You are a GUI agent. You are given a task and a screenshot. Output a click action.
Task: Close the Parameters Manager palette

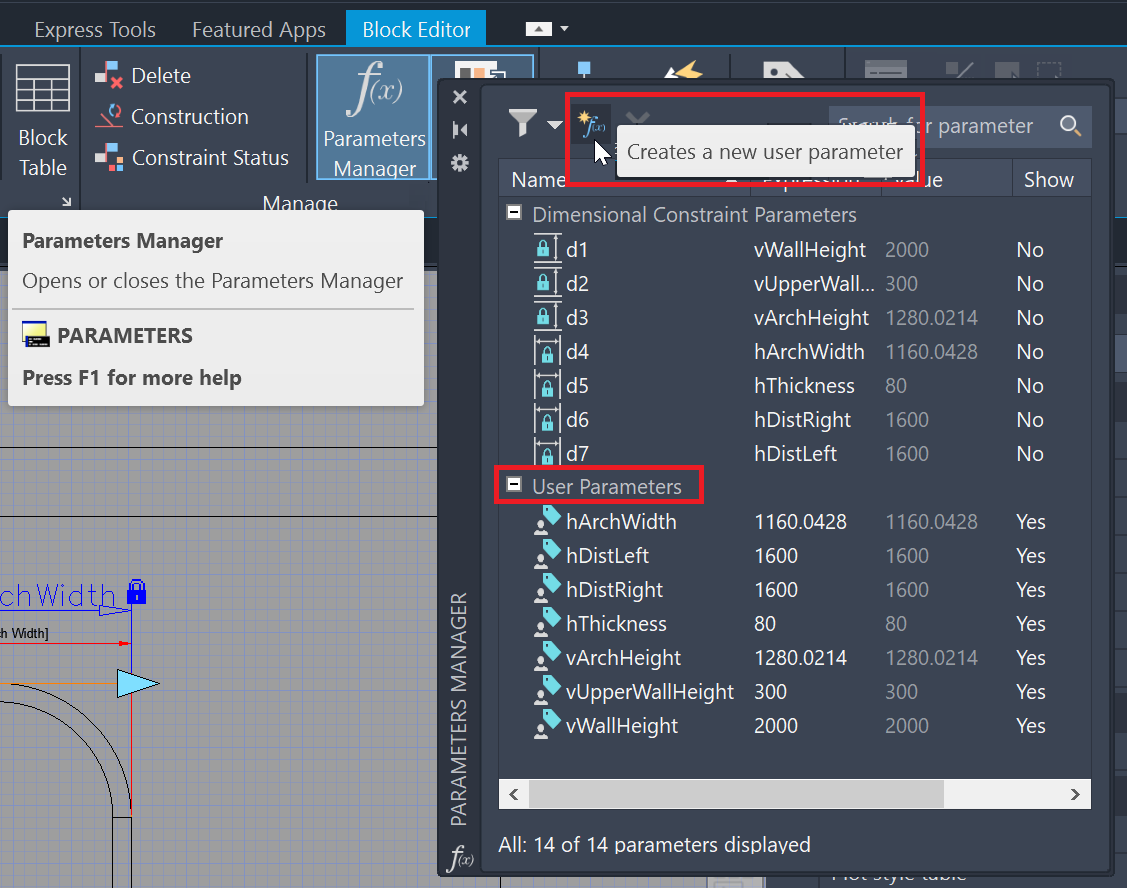[460, 97]
